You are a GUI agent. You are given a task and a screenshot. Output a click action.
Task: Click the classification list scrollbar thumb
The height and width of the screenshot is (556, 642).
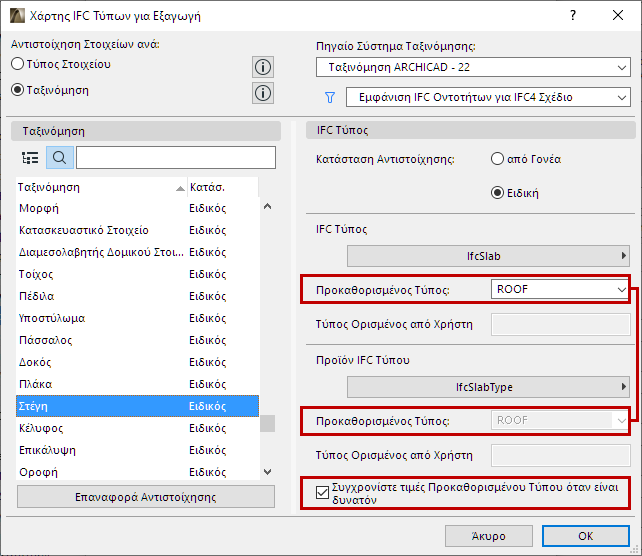(x=267, y=423)
